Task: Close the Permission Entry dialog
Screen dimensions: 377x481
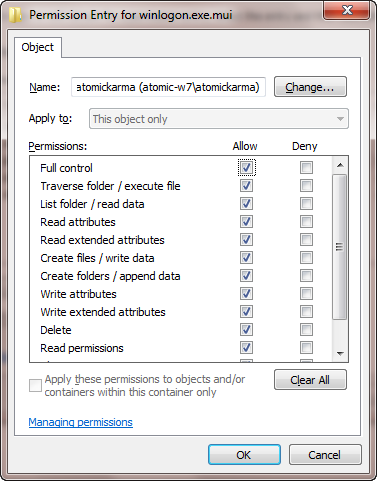Action: coord(347,10)
